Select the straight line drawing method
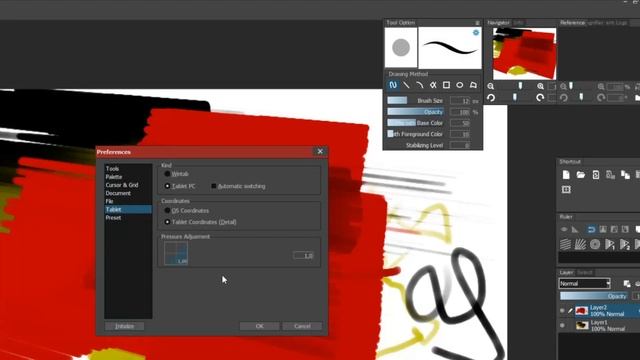 (x=406, y=85)
